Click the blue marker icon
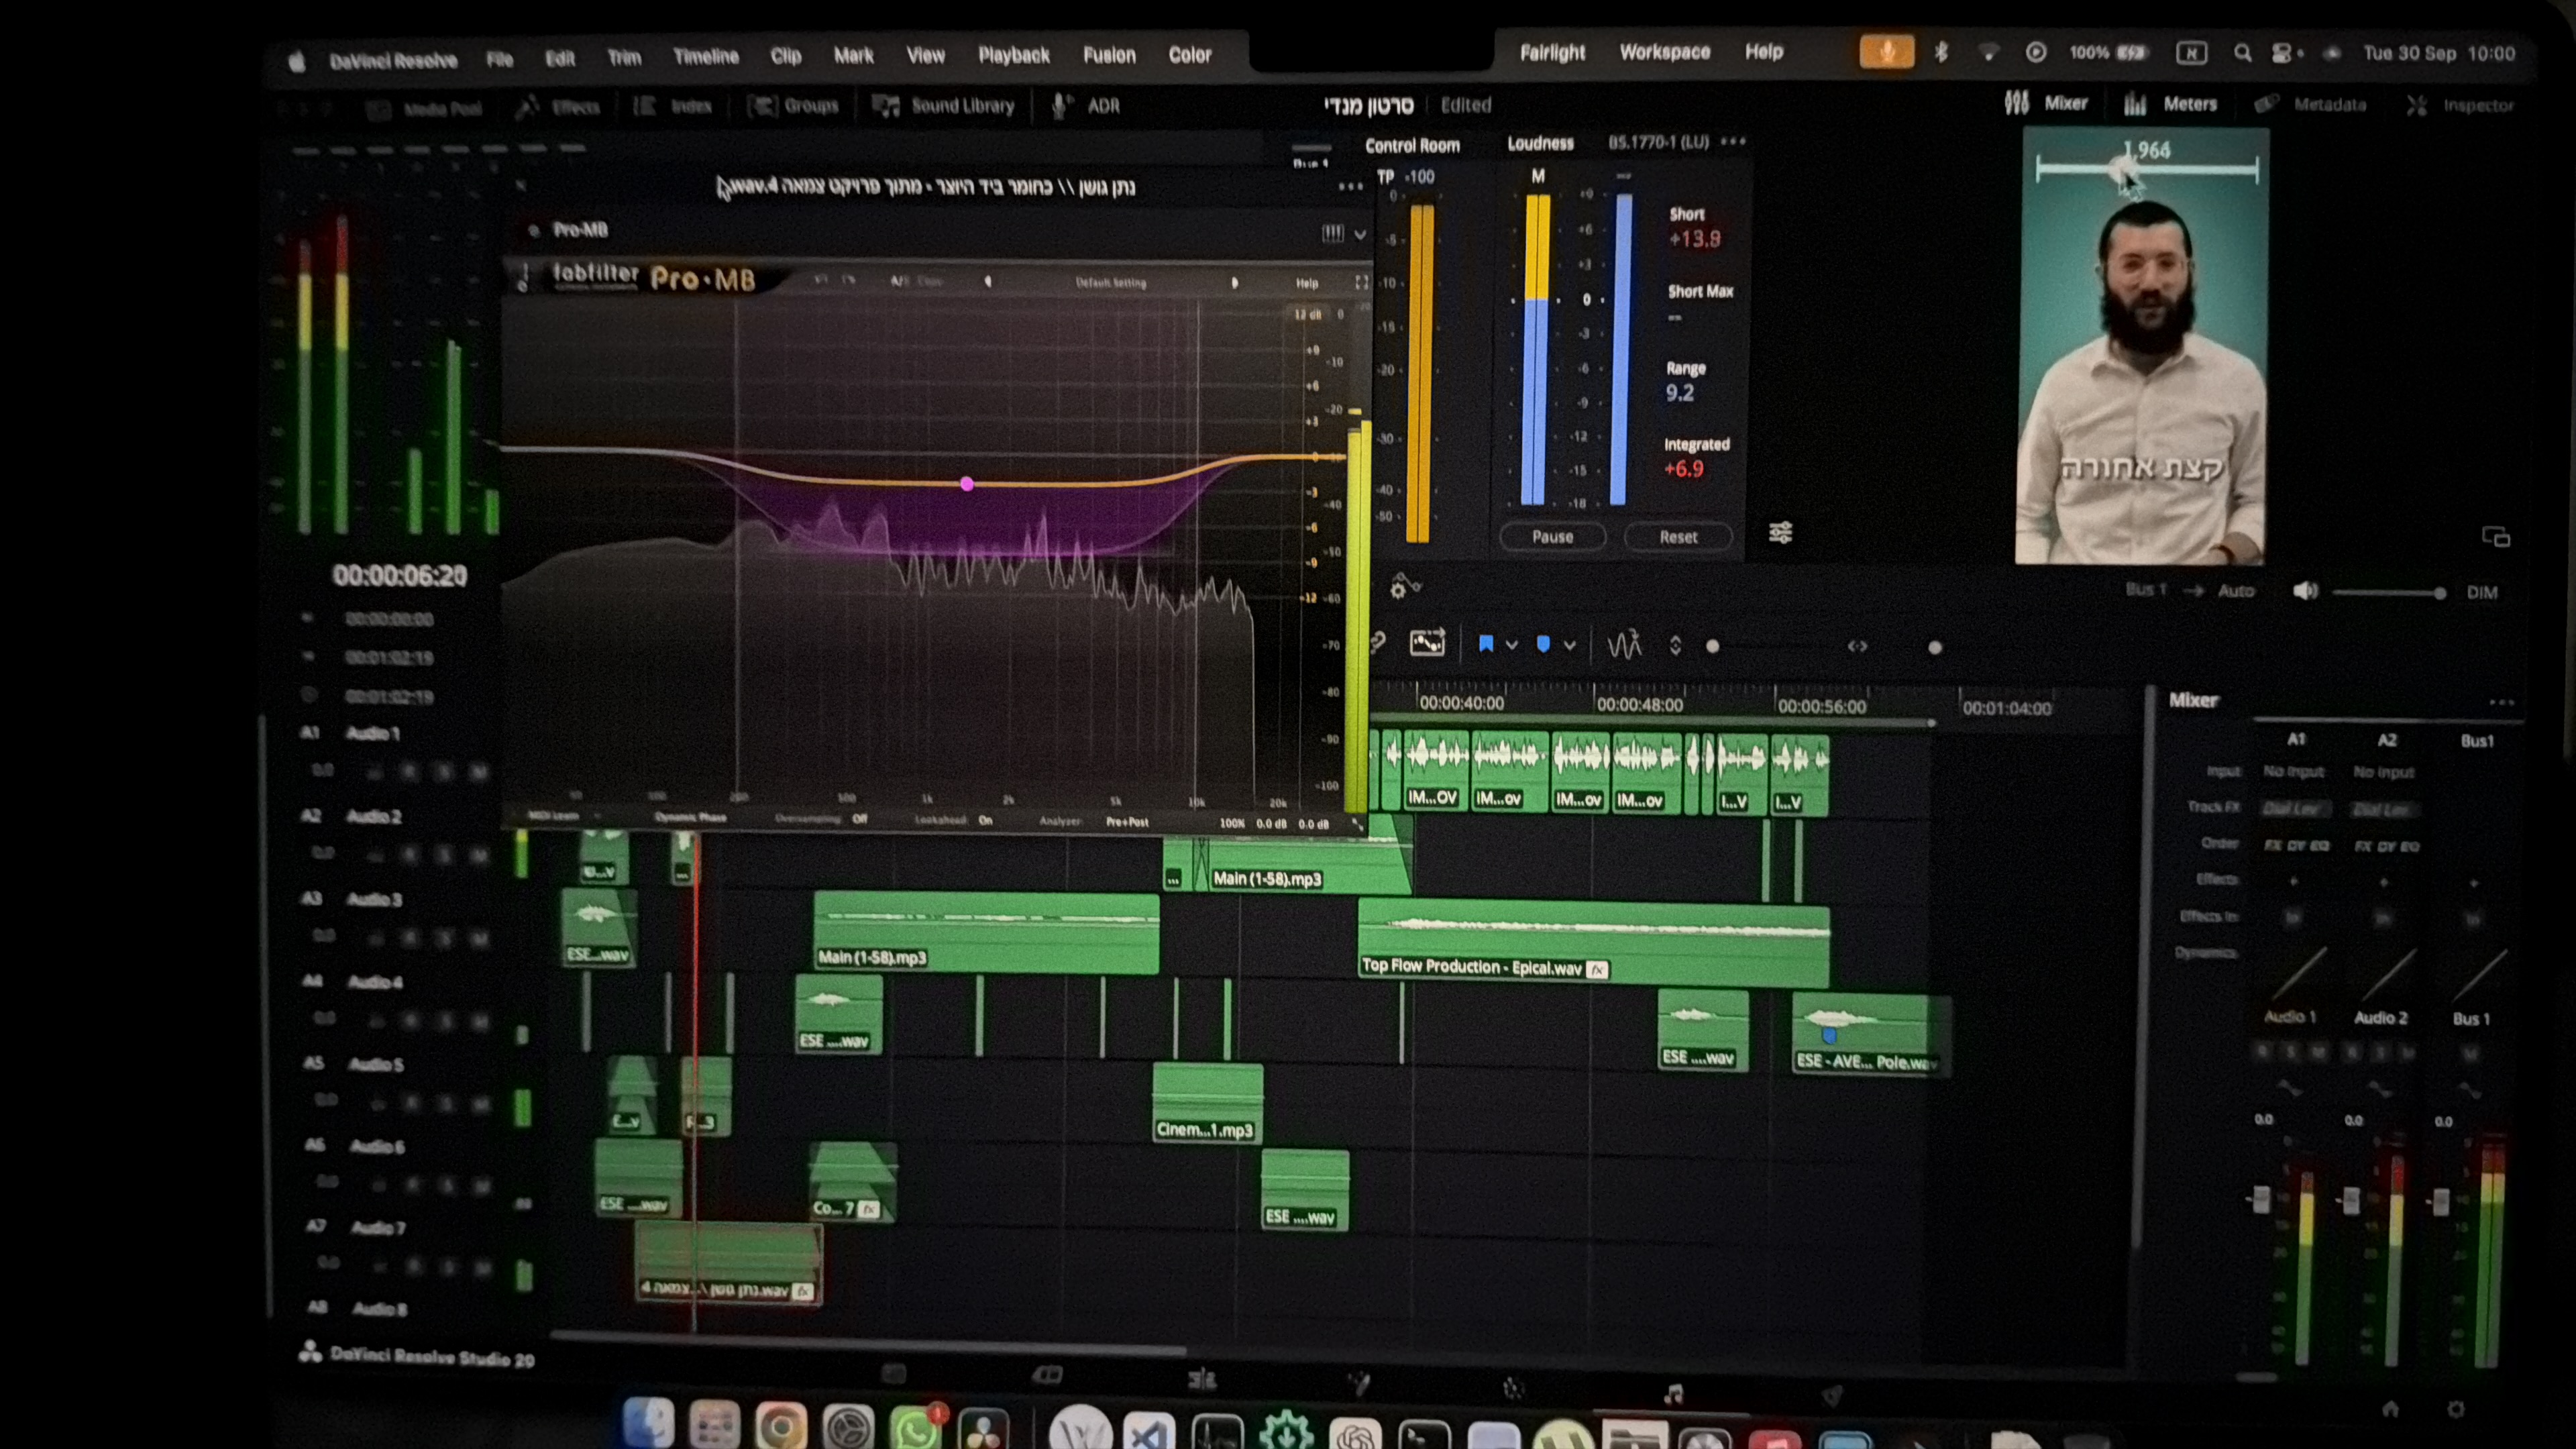Image resolution: width=2576 pixels, height=1449 pixels. tap(1543, 644)
